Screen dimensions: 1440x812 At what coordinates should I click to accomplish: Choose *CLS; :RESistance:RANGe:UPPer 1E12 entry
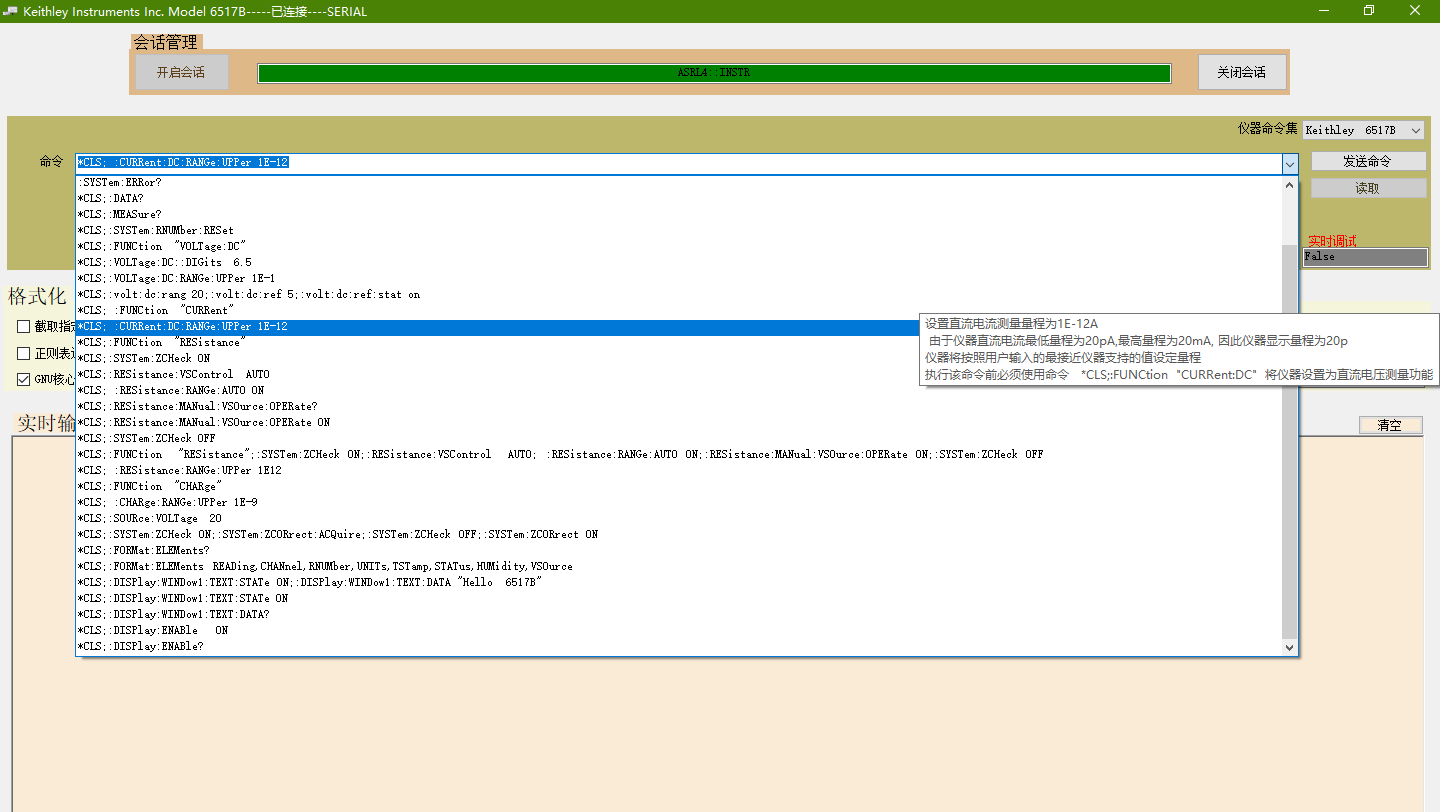[x=679, y=470]
